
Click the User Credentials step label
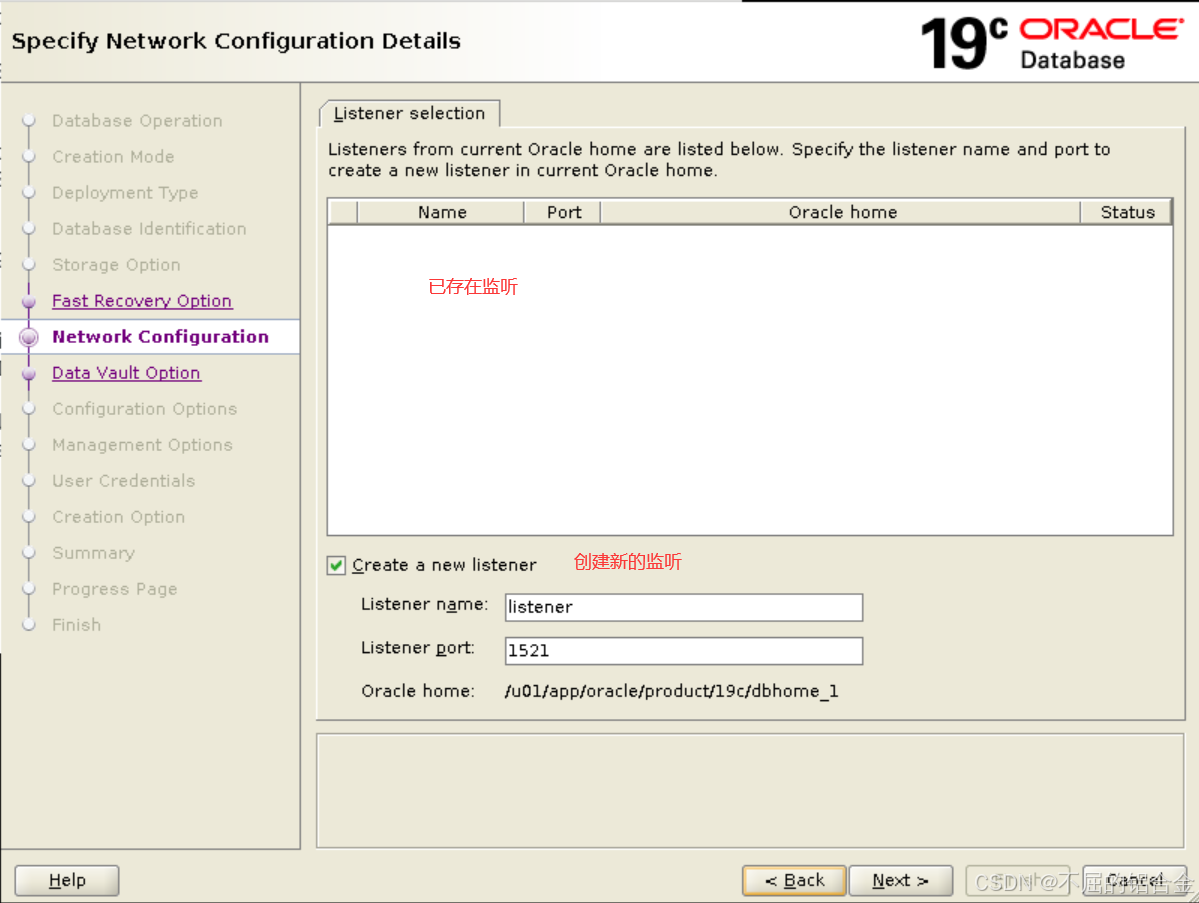click(124, 481)
